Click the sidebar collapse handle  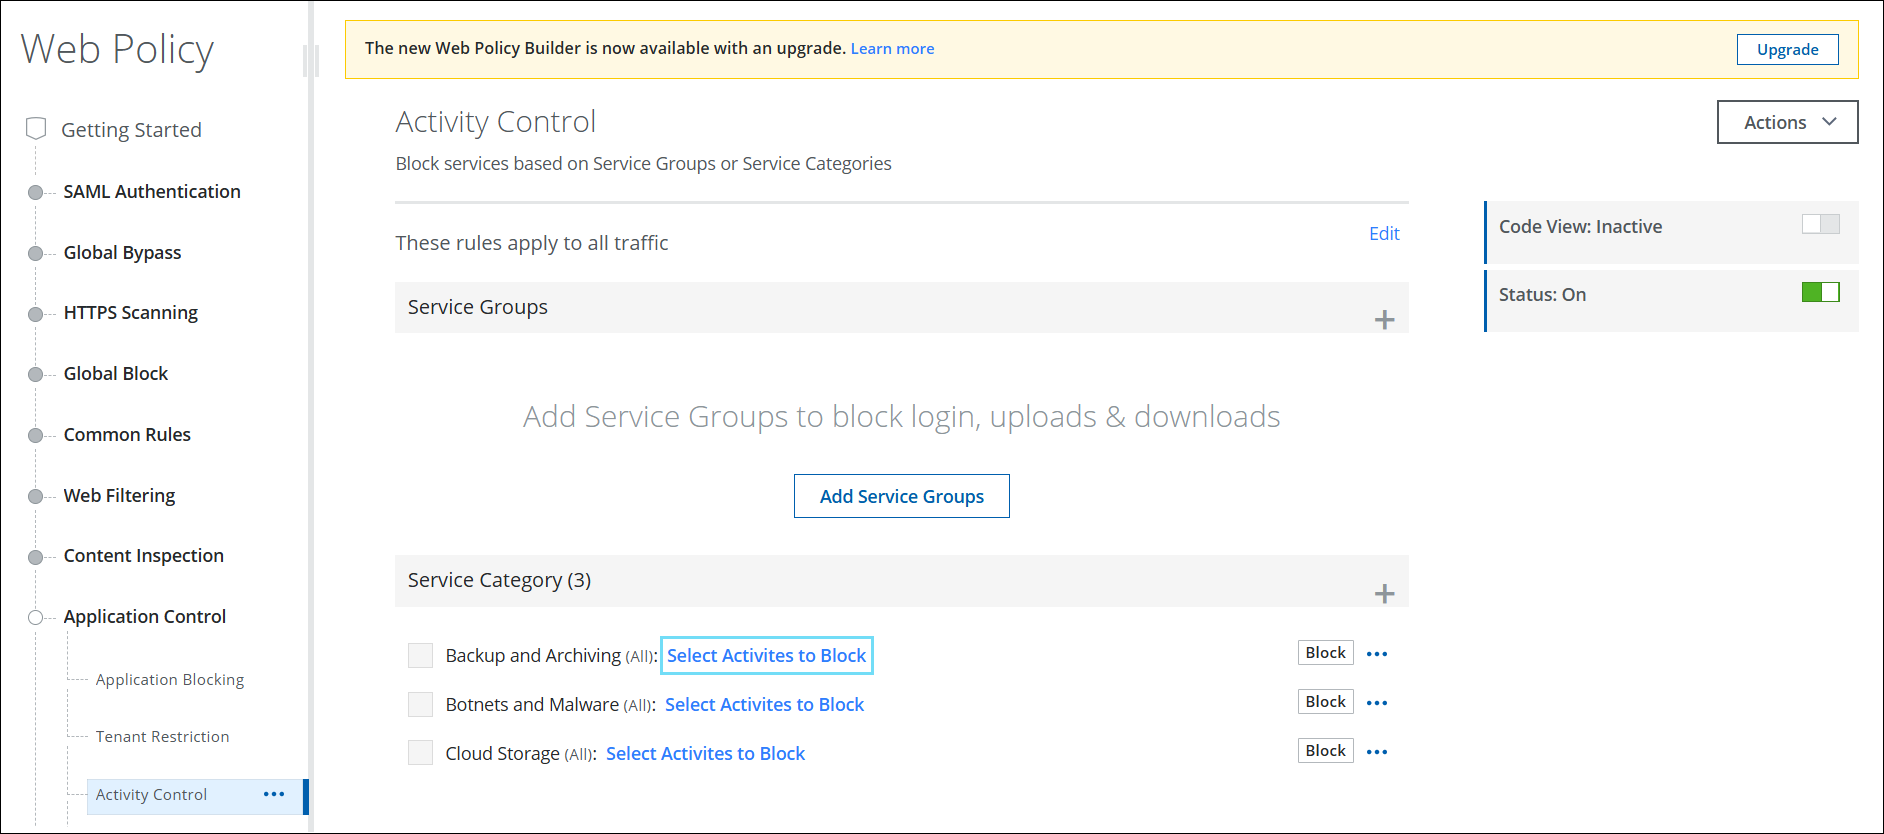tap(311, 61)
